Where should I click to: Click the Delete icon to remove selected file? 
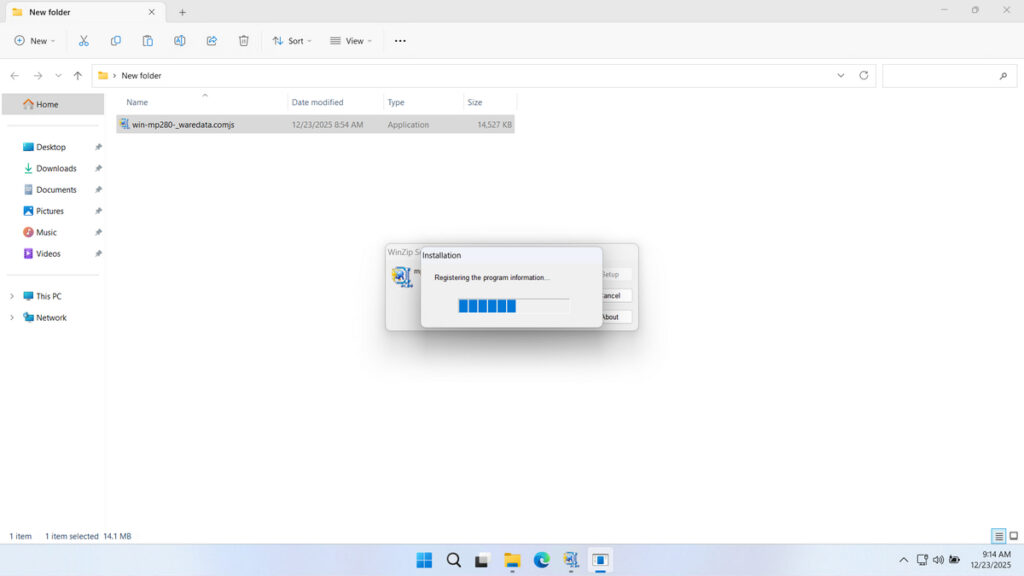pyautogui.click(x=243, y=40)
